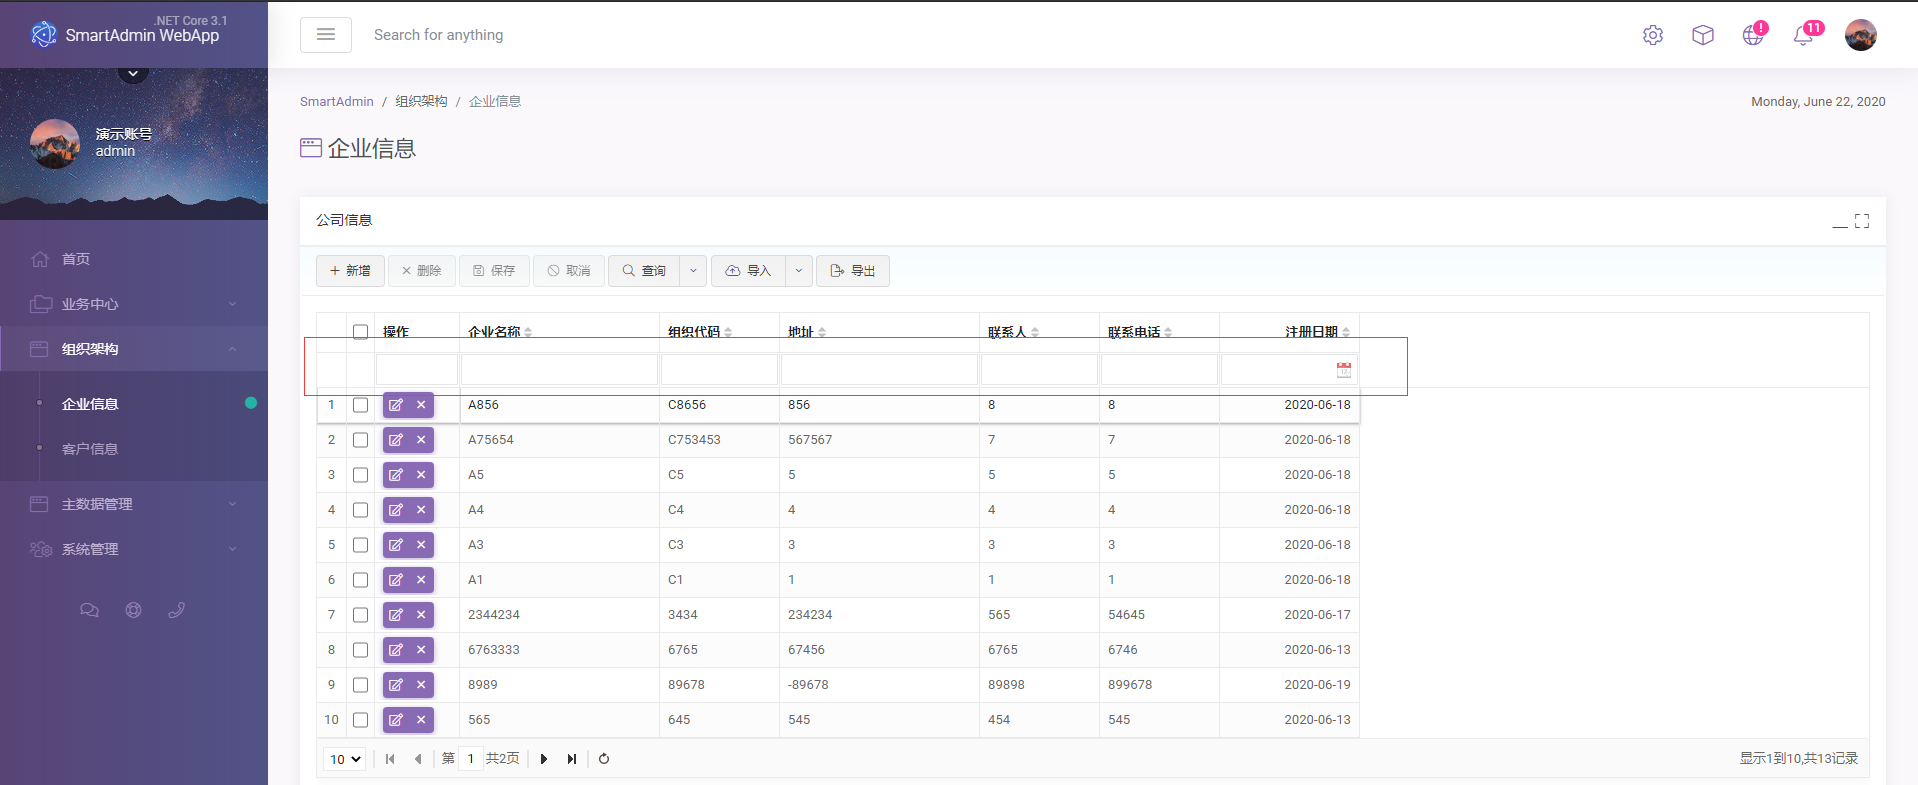The height and width of the screenshot is (785, 1918).
Task: Click the 企业名称 filter input field
Action: pos(559,370)
